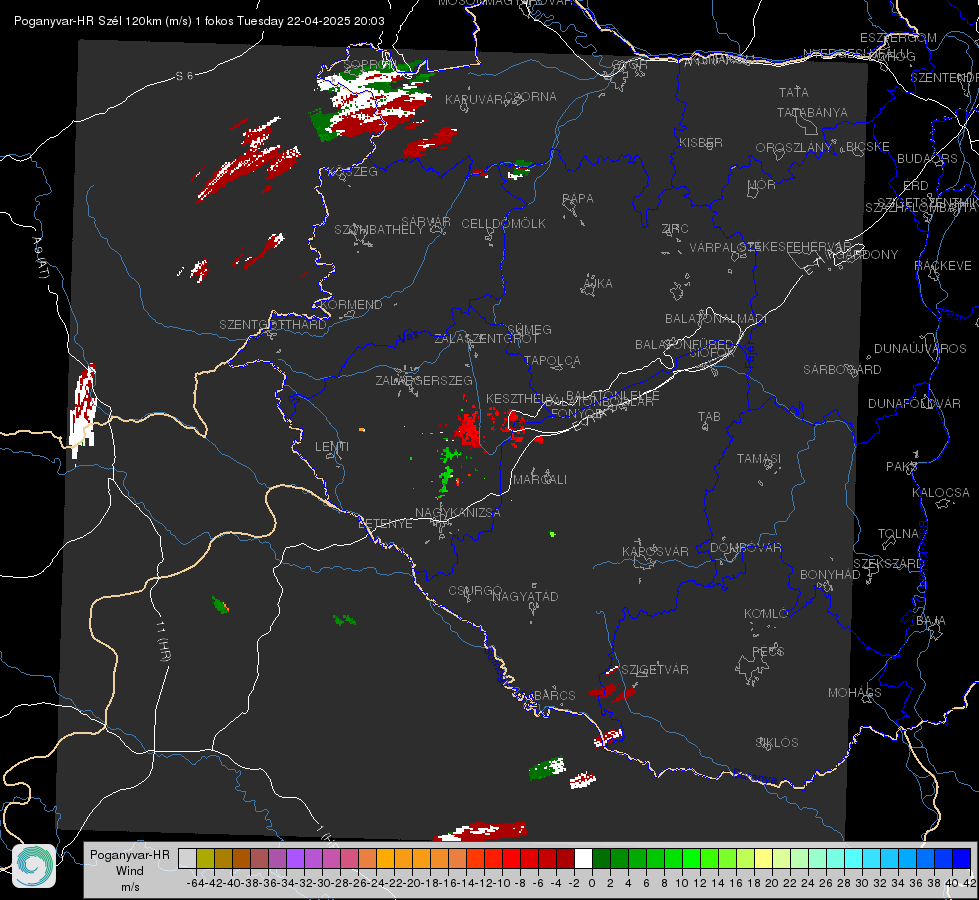
Task: Click the LETENYE city label
Action: pyautogui.click(x=385, y=524)
